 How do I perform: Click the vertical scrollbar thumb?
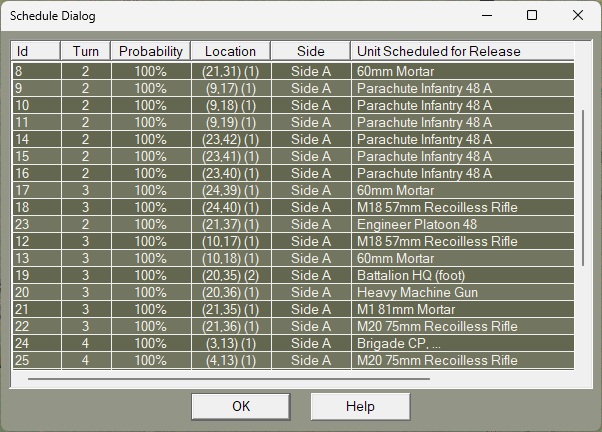click(x=583, y=188)
